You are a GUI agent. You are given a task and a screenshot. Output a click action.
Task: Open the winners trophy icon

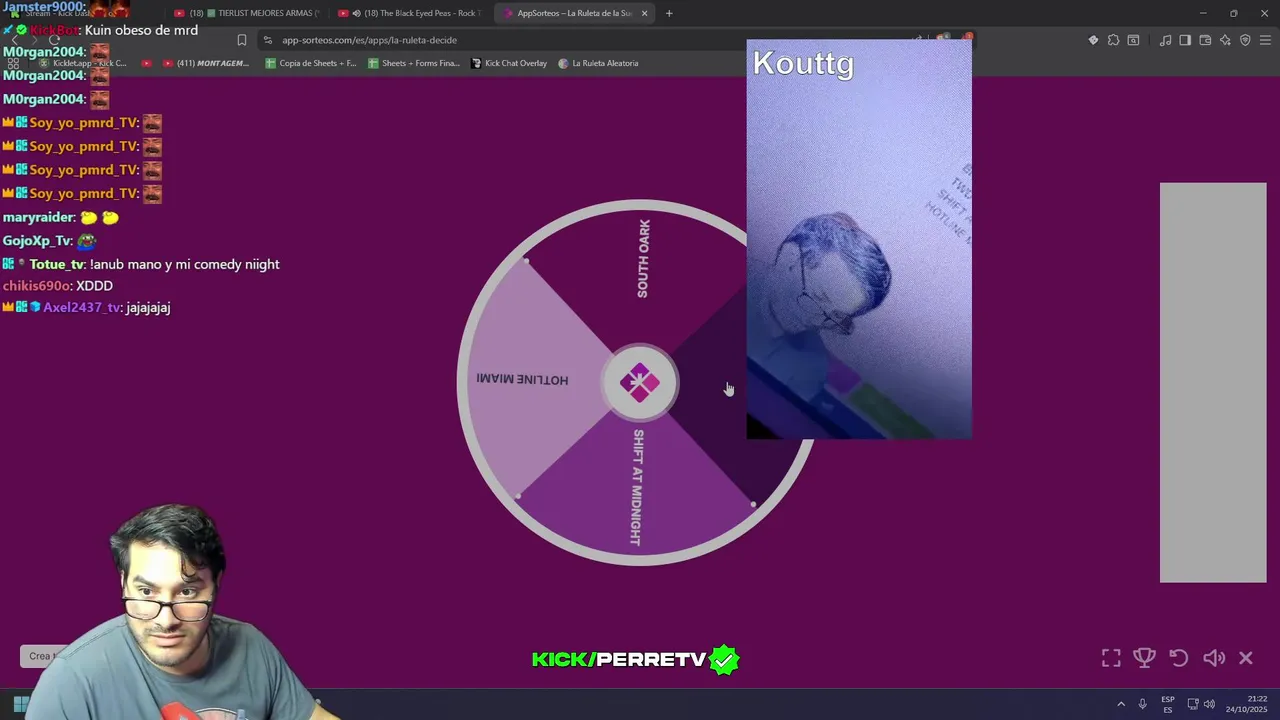pos(1145,658)
